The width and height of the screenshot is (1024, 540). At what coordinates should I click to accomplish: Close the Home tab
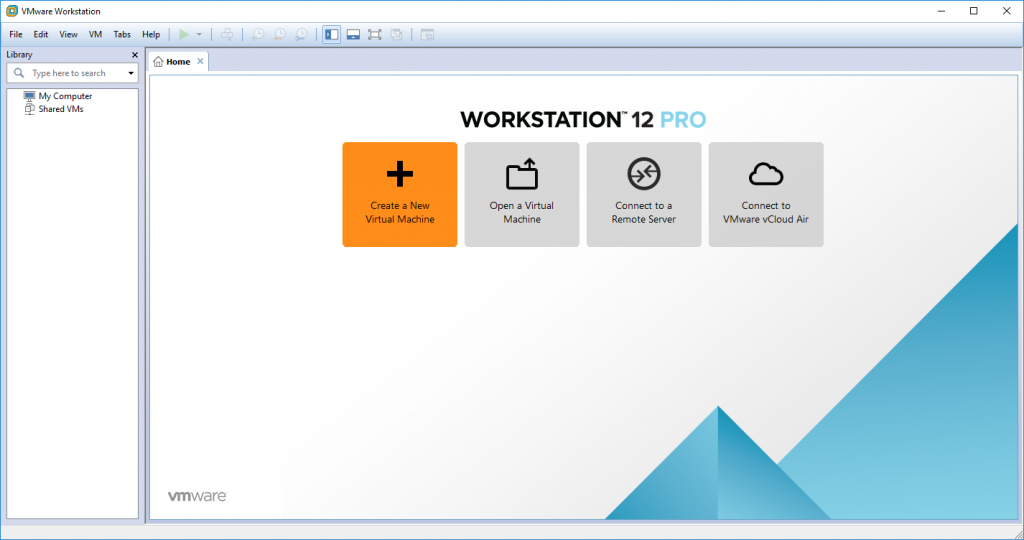200,61
